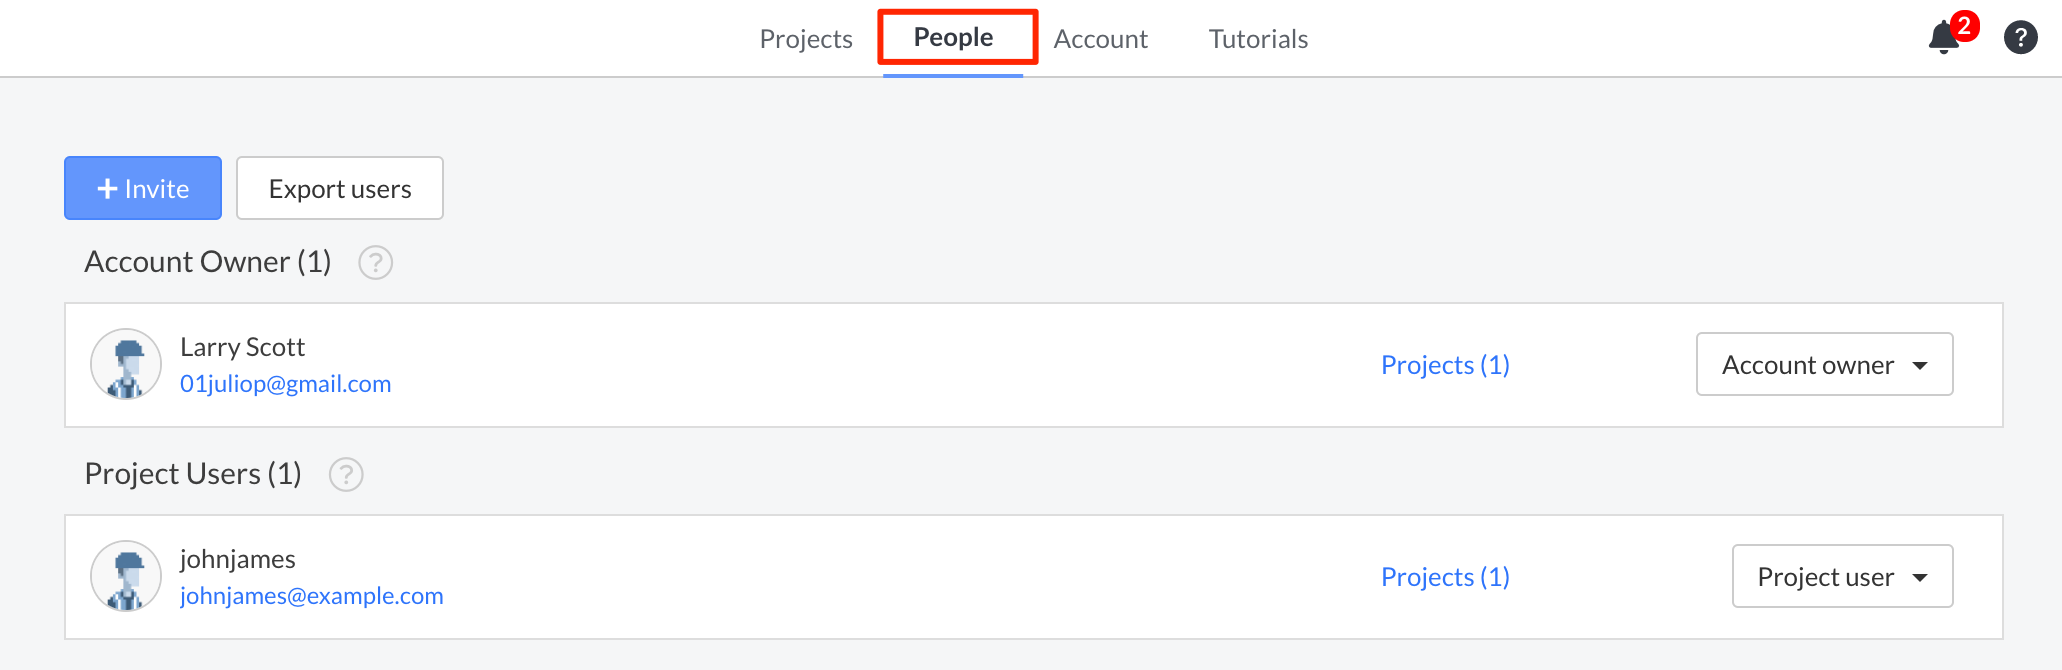Click the red notification count badge
Viewport: 2062px width, 670px height.
tap(1964, 26)
